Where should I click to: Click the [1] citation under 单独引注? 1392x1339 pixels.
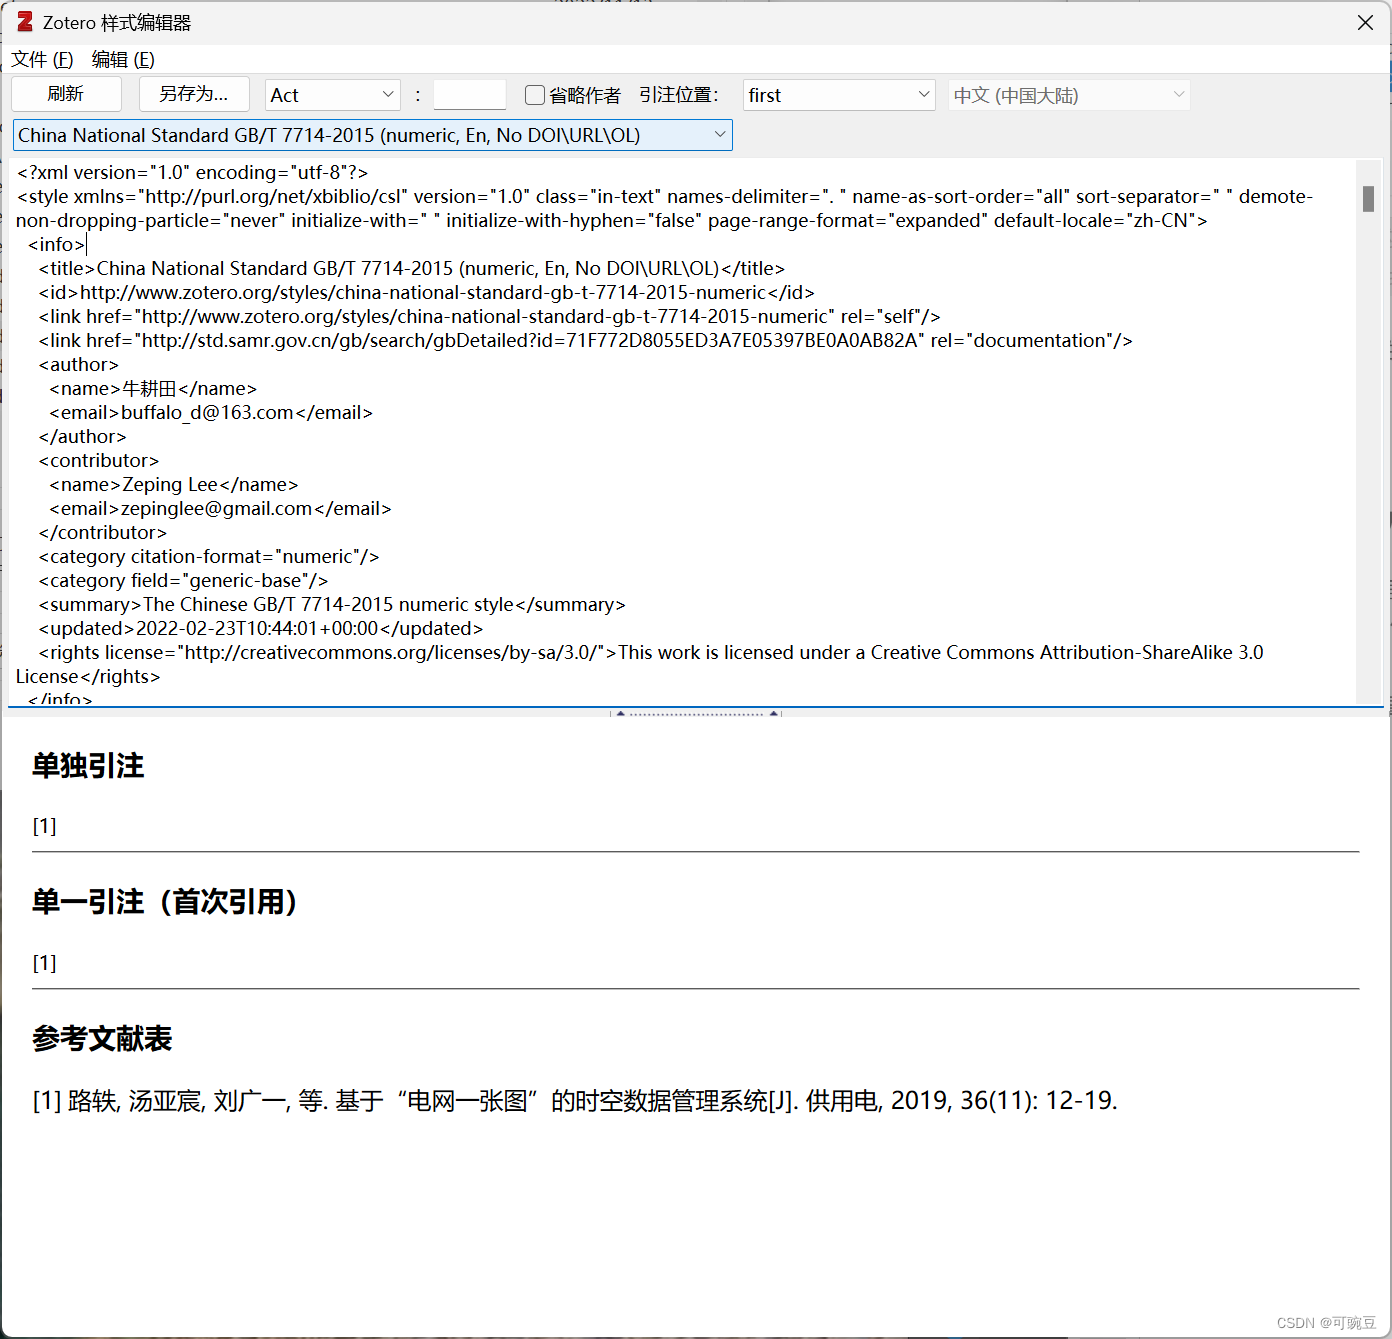pos(45,826)
